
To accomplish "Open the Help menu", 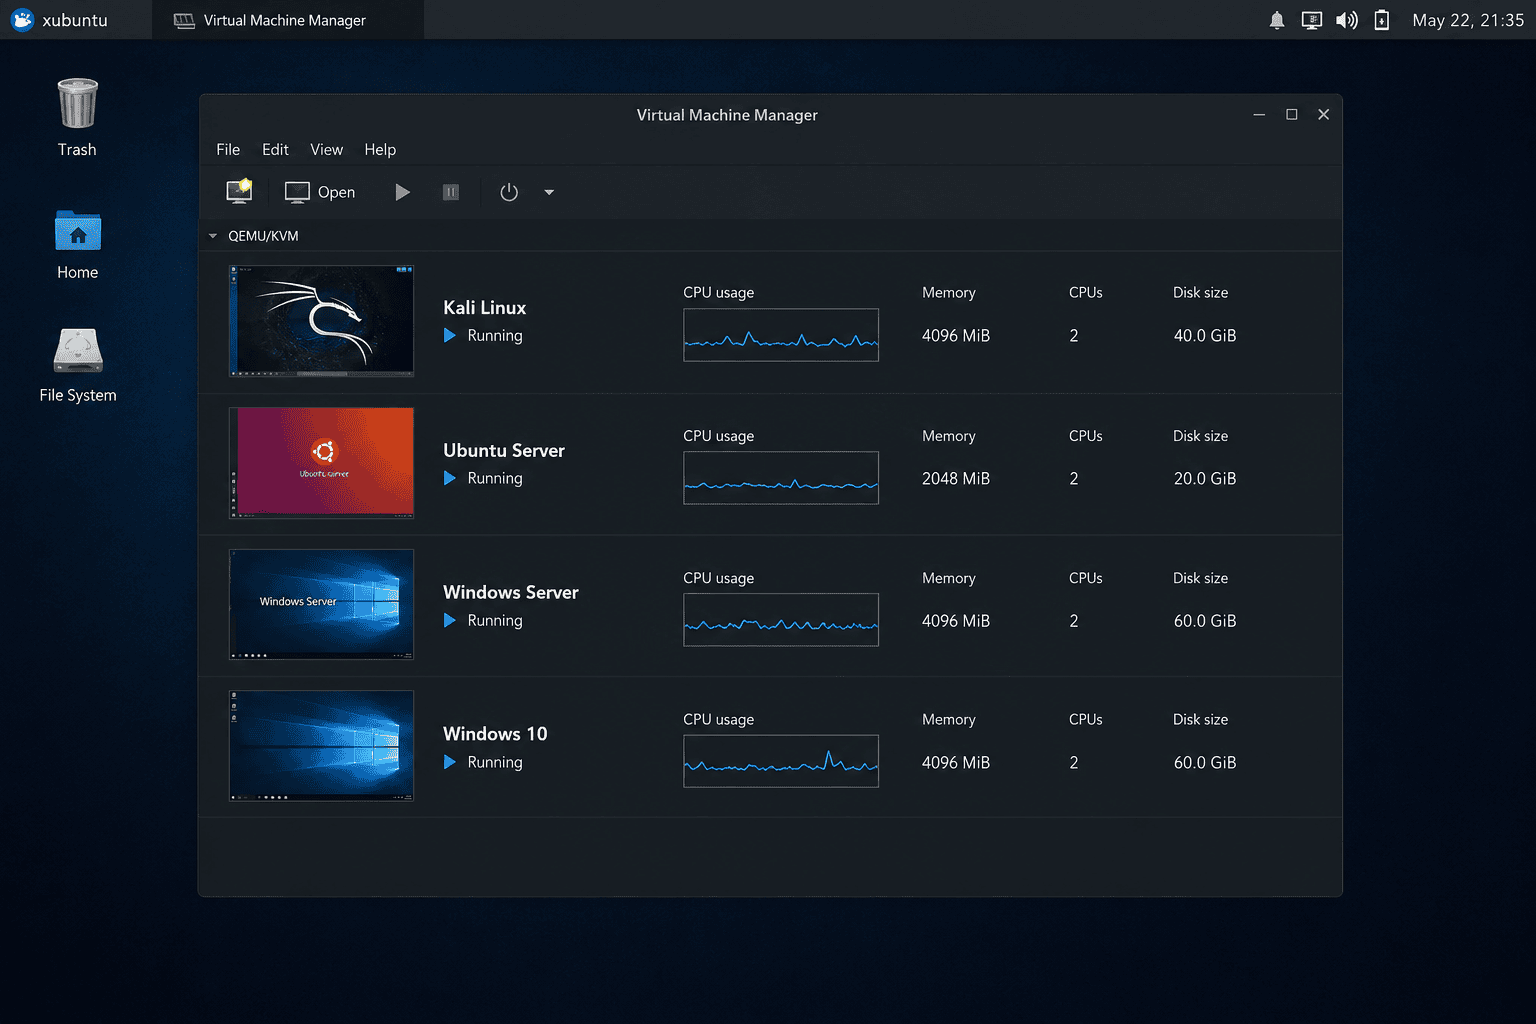I will pos(380,149).
